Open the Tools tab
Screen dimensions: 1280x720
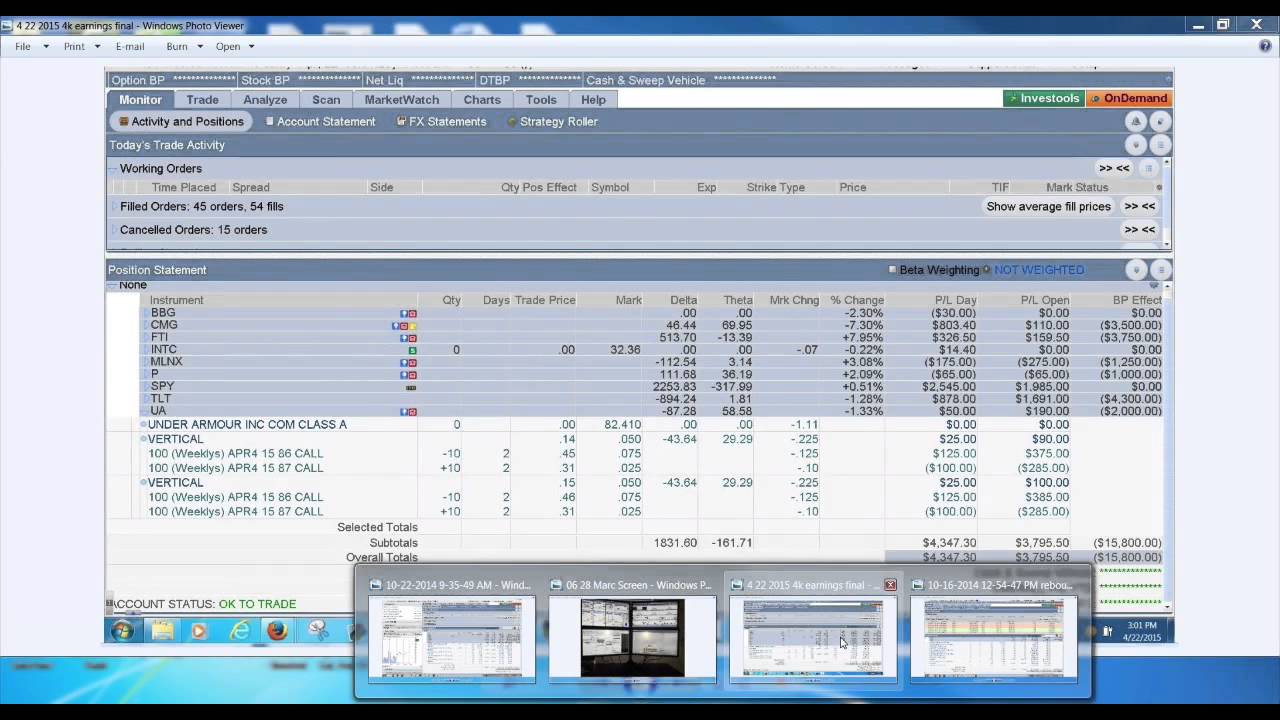click(541, 99)
